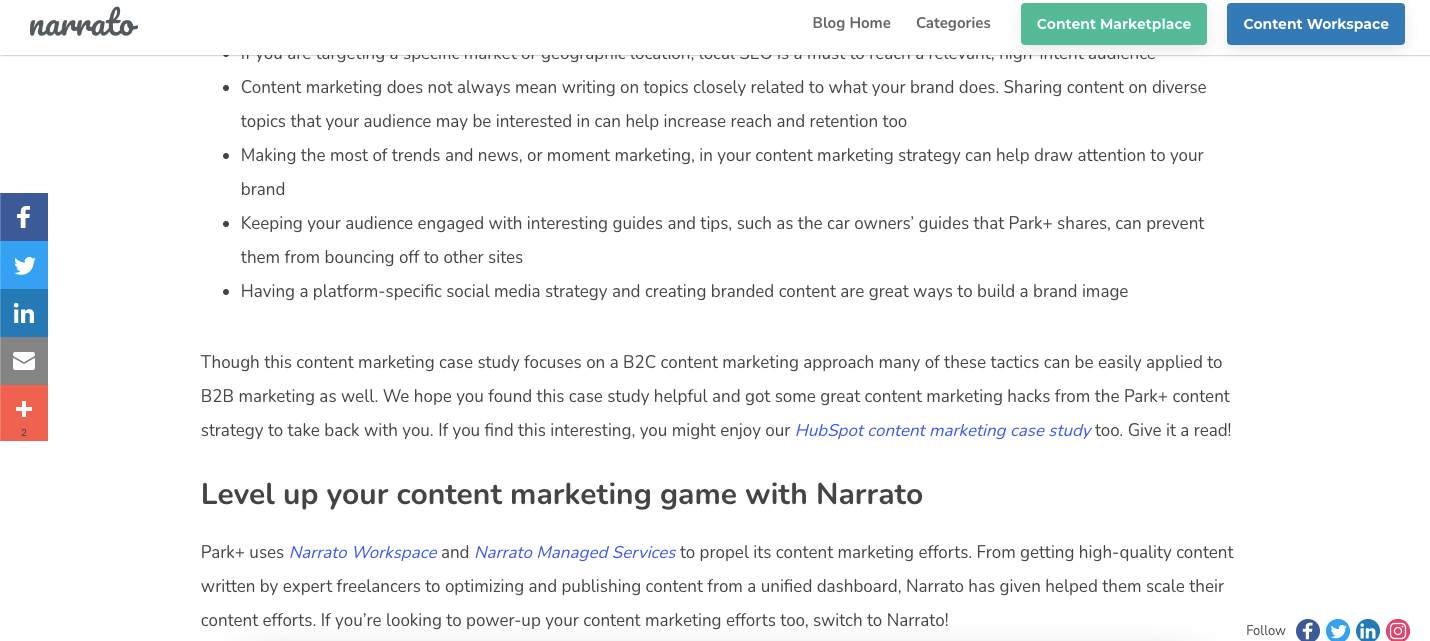Viewport: 1430px width, 641px height.
Task: Click the bullet starting 'Having a platform-specific social media strategy'
Action: (x=684, y=291)
